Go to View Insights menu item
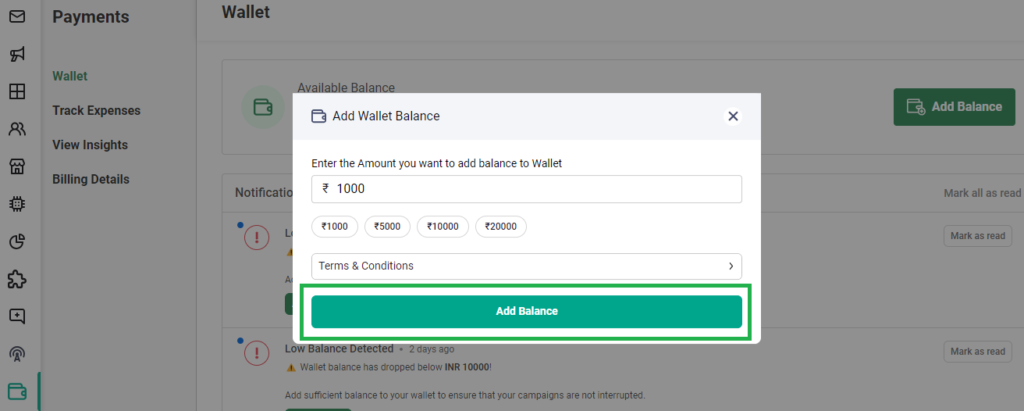Viewport: 1024px width, 411px height. (x=90, y=145)
